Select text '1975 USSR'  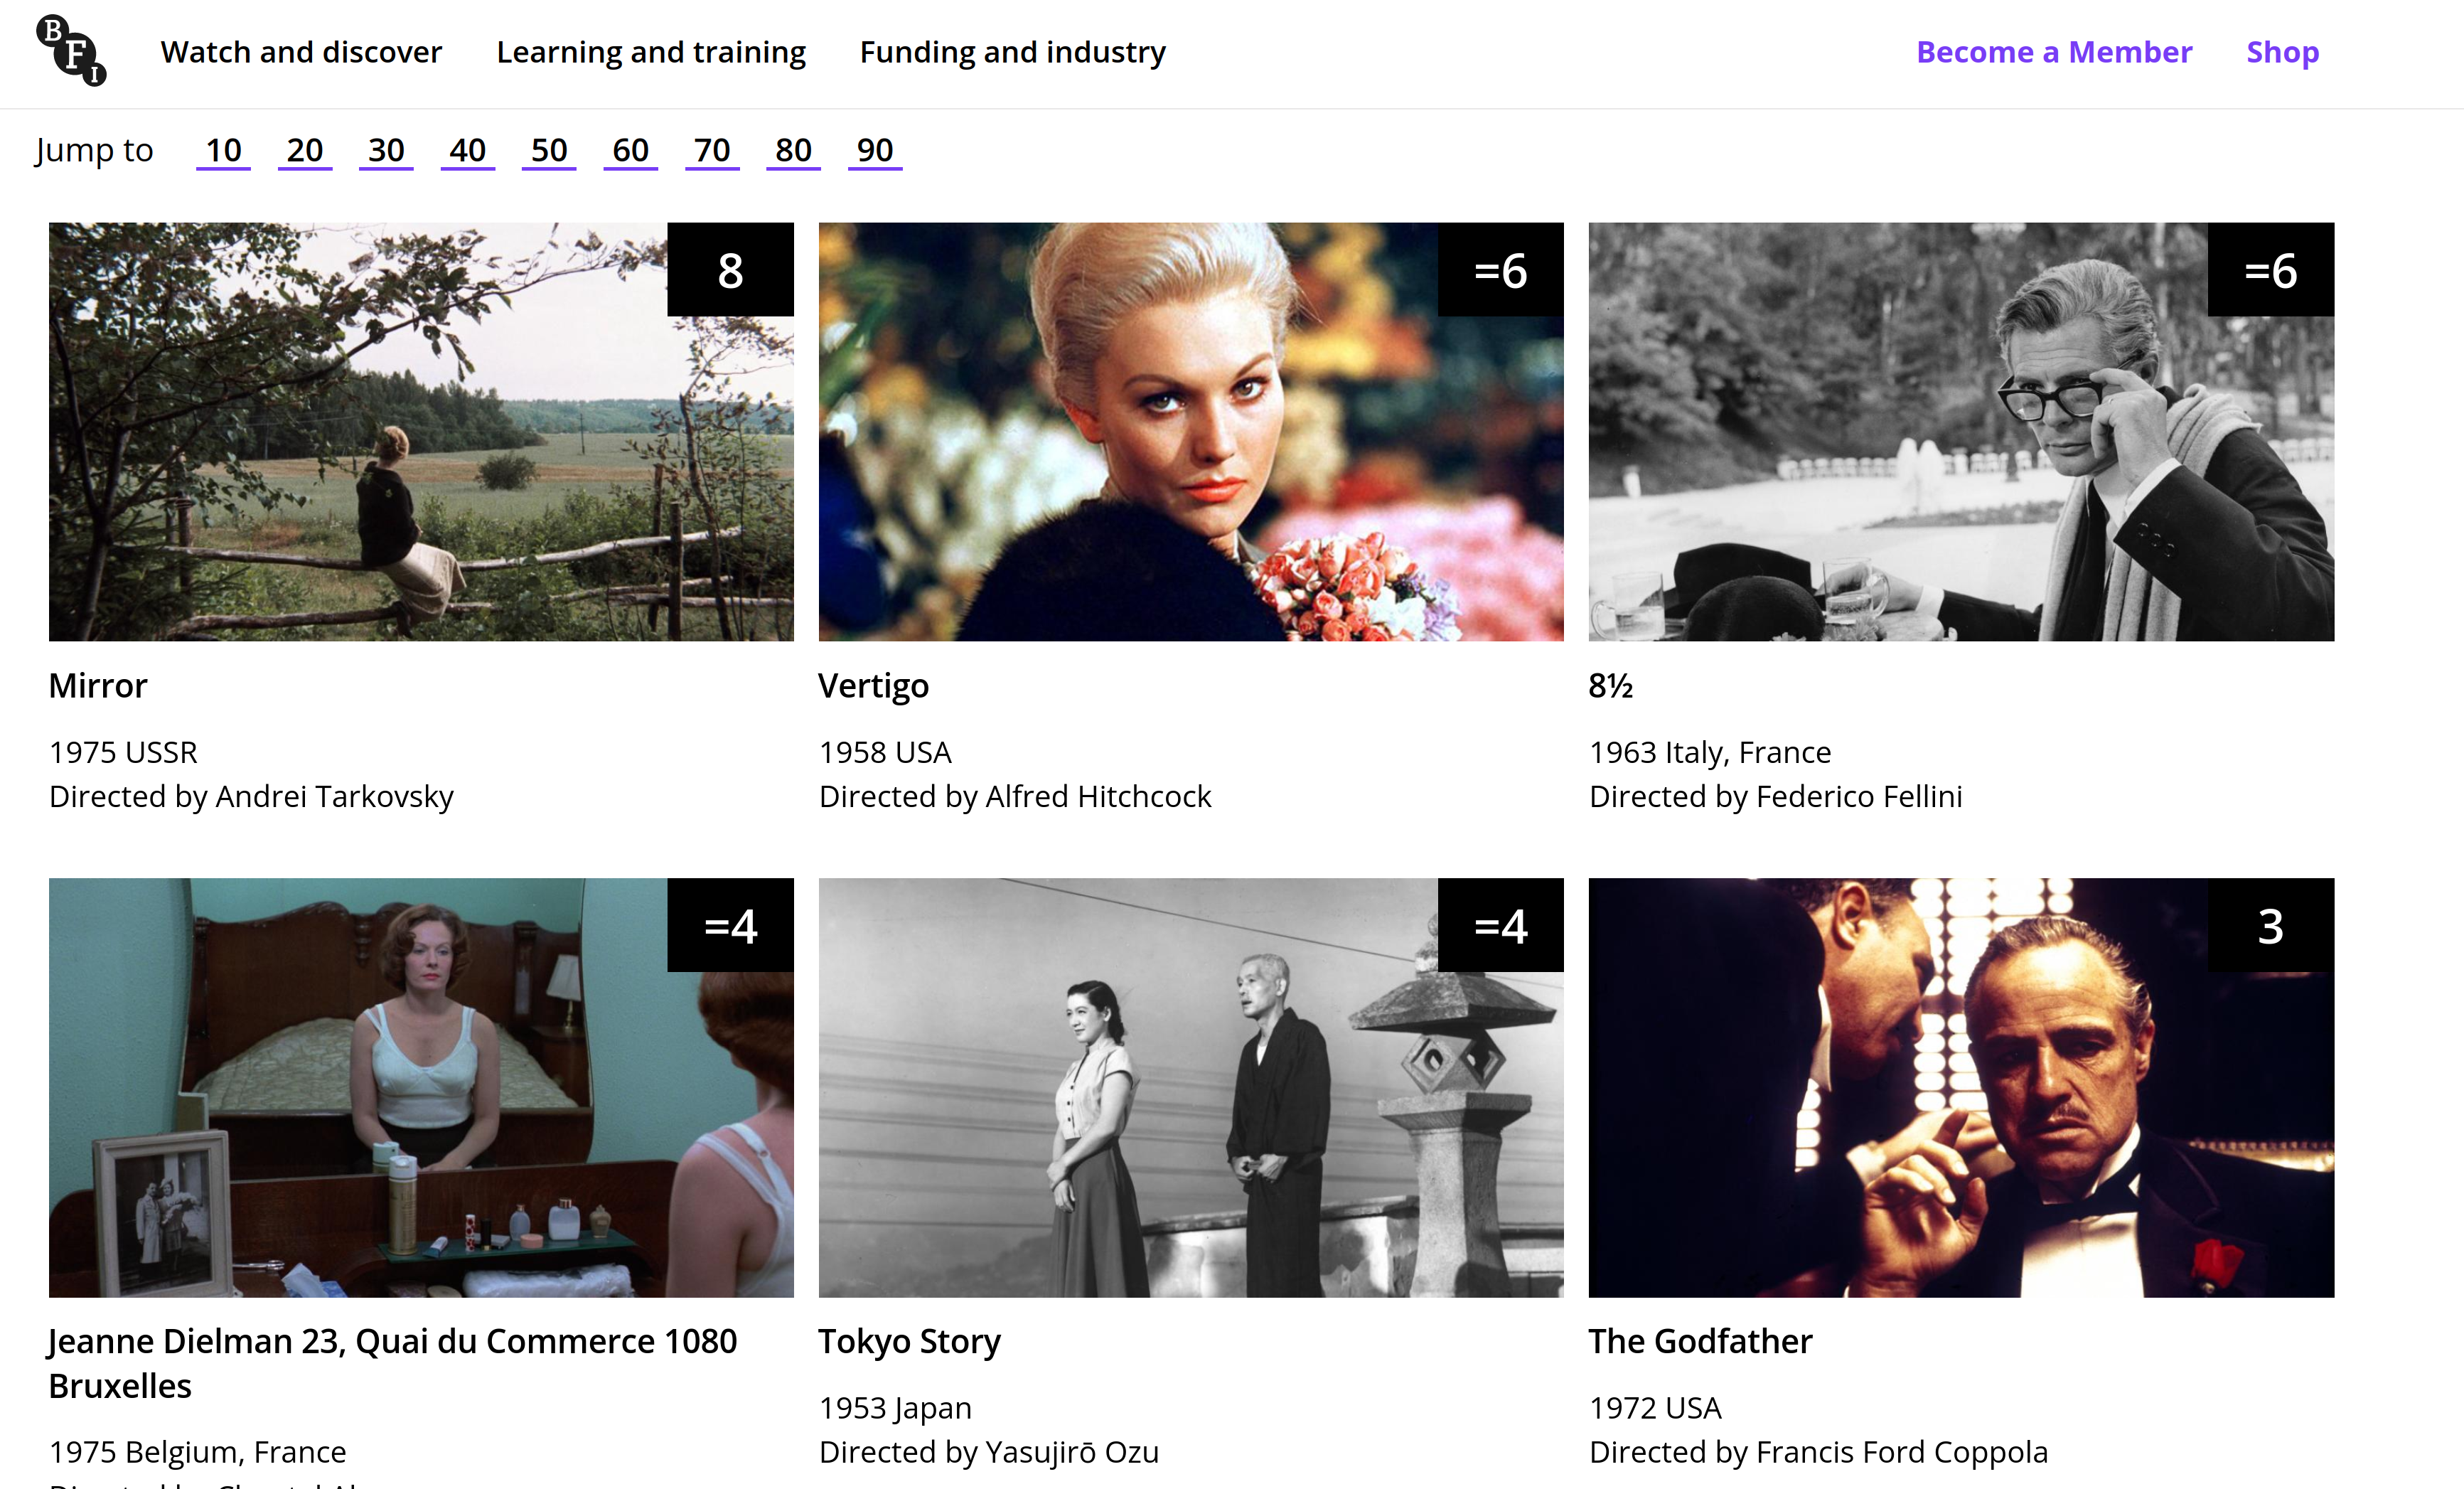(x=123, y=752)
